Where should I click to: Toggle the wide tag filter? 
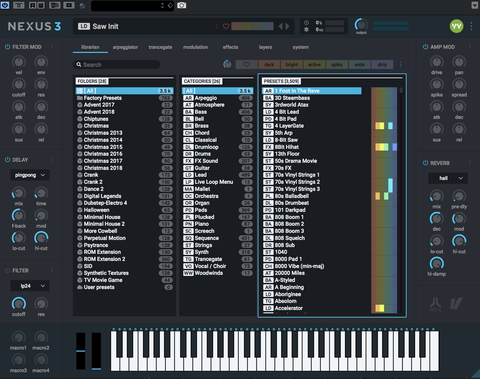359,65
